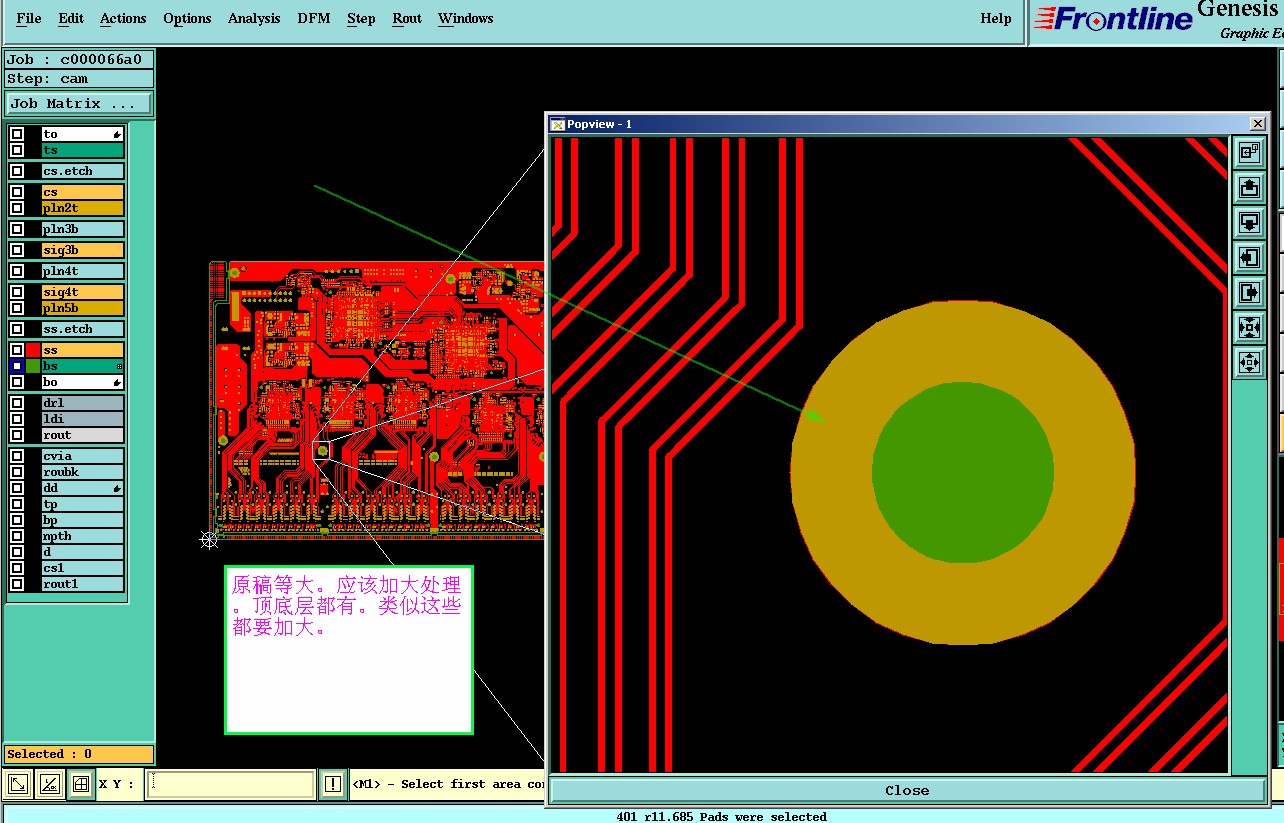Click the angle measurement icon beside XY
1284x823 pixels.
(x=50, y=785)
